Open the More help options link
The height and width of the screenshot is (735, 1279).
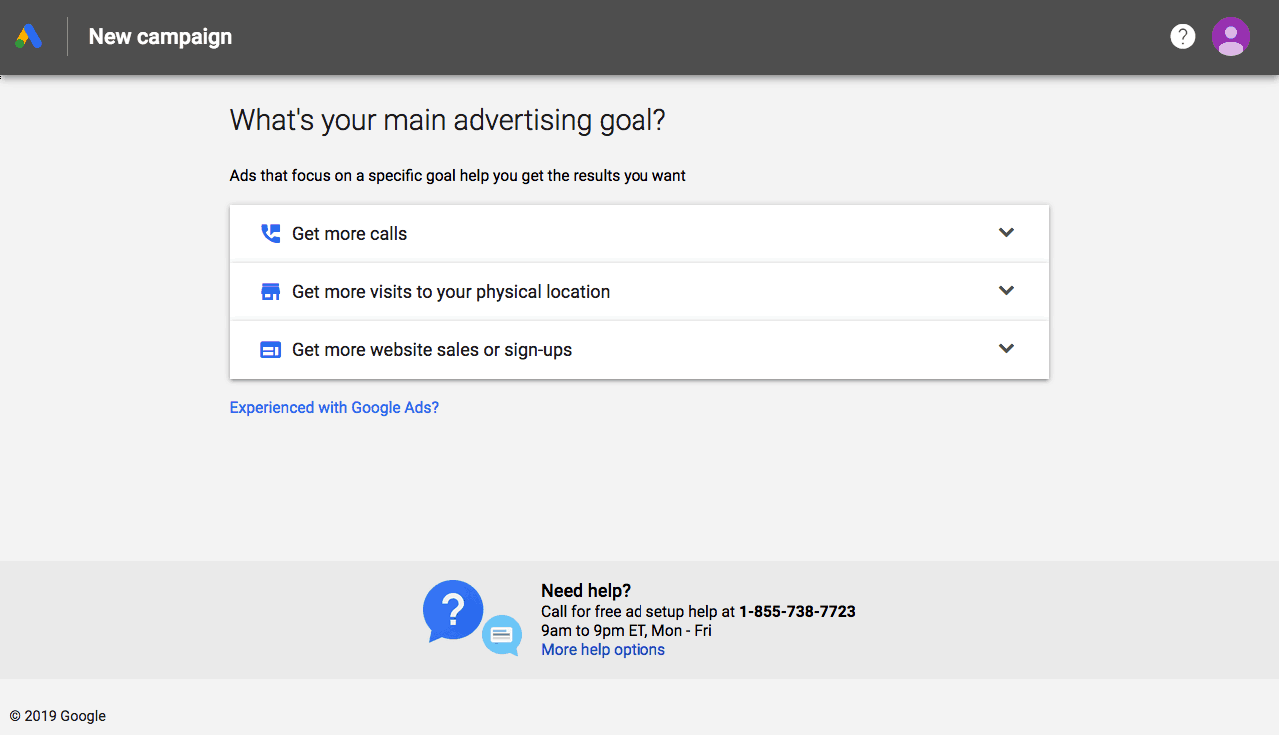(x=603, y=650)
